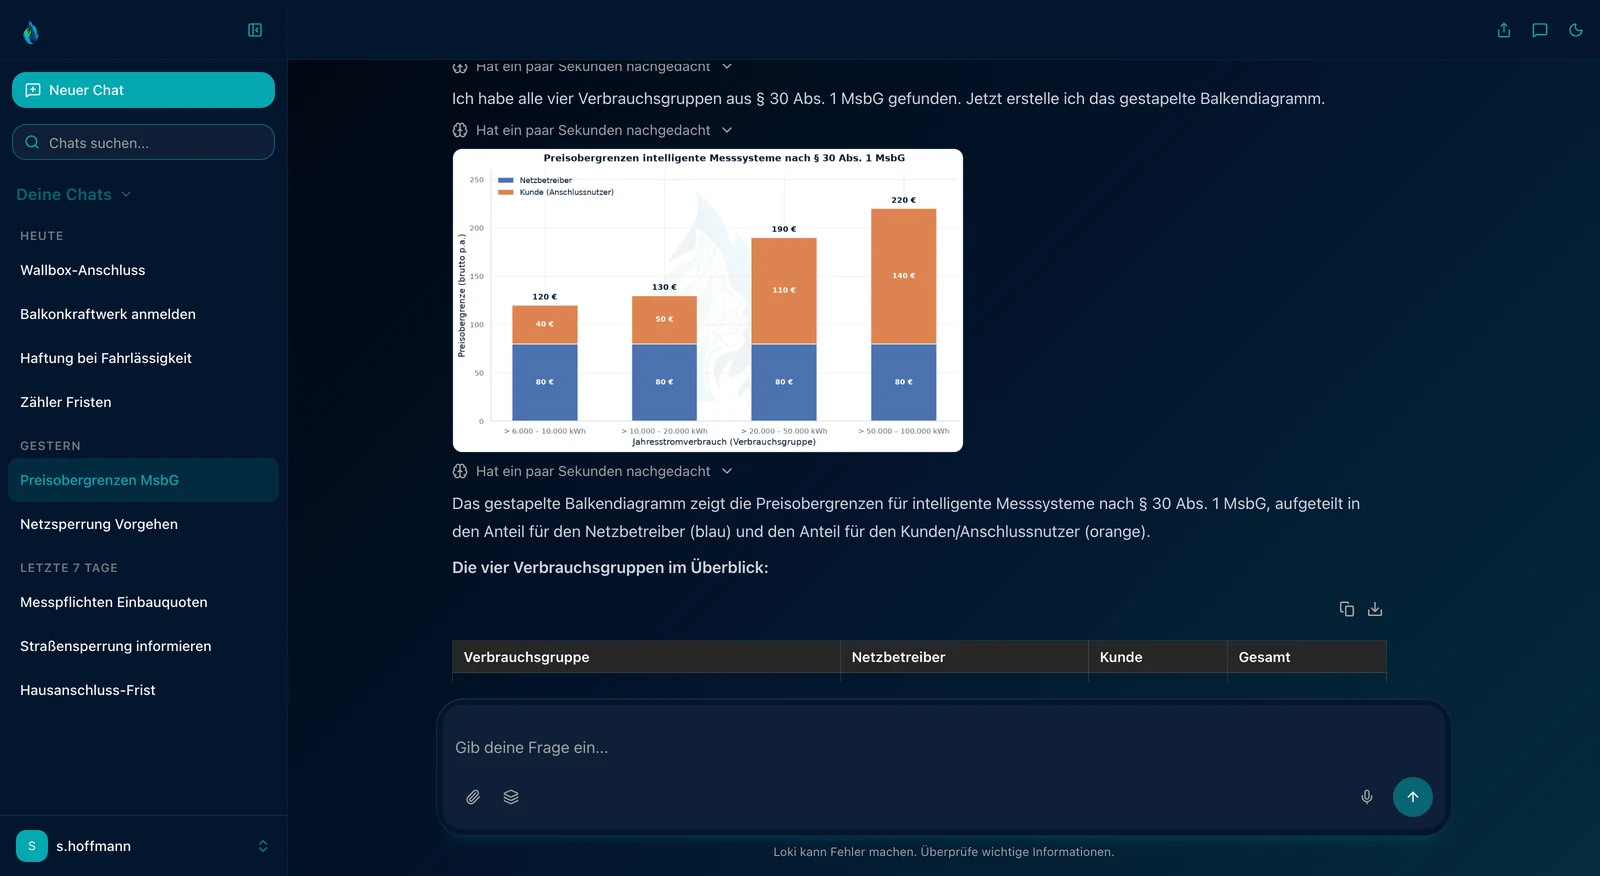This screenshot has height=876, width=1600.
Task: Click the Gesamt column header
Action: (1307, 657)
